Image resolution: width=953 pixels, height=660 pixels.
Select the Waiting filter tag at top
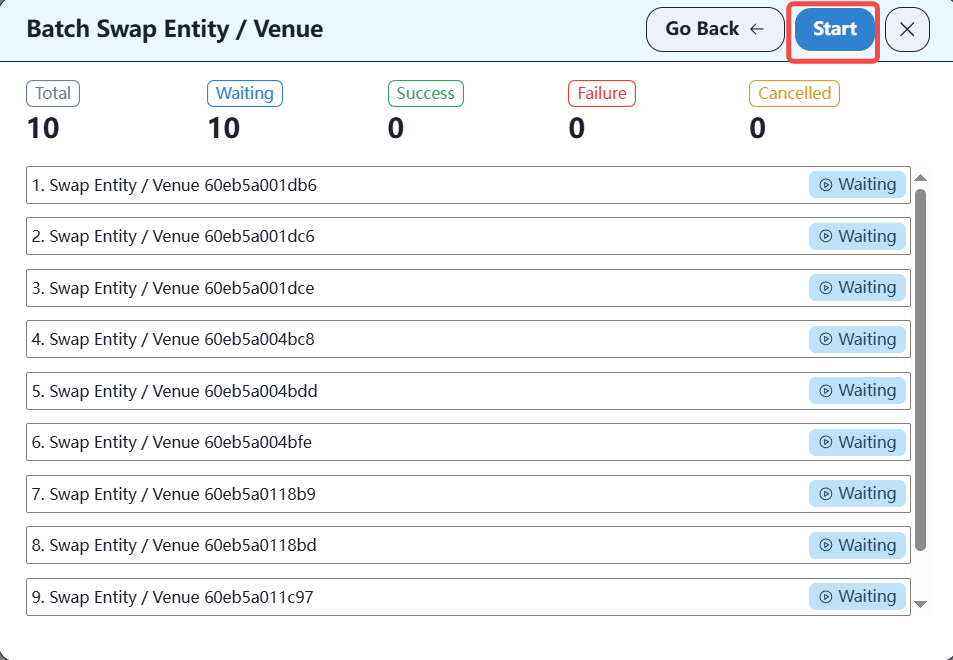(245, 93)
